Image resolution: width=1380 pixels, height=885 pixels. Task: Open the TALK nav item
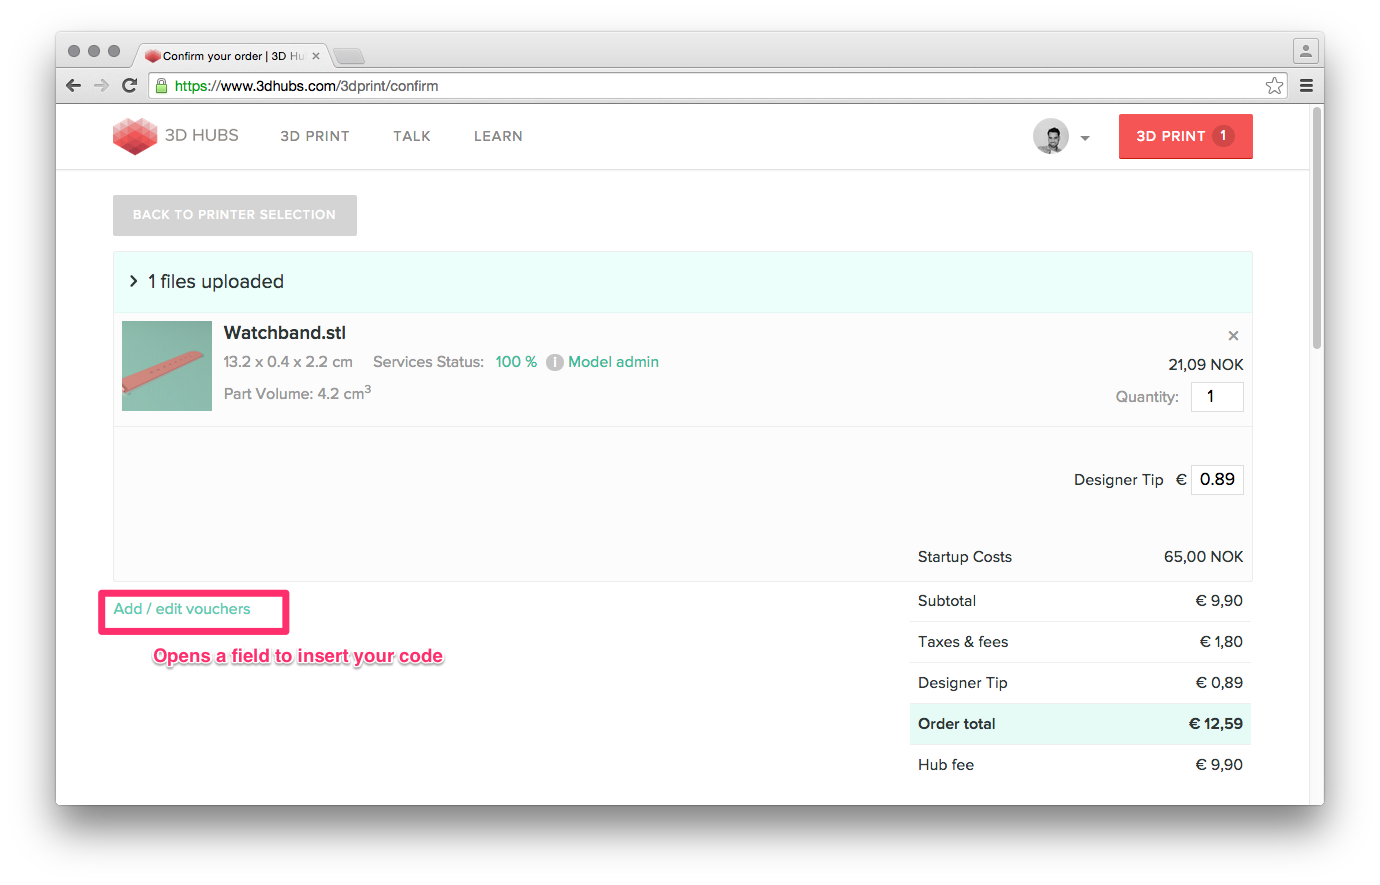click(411, 136)
